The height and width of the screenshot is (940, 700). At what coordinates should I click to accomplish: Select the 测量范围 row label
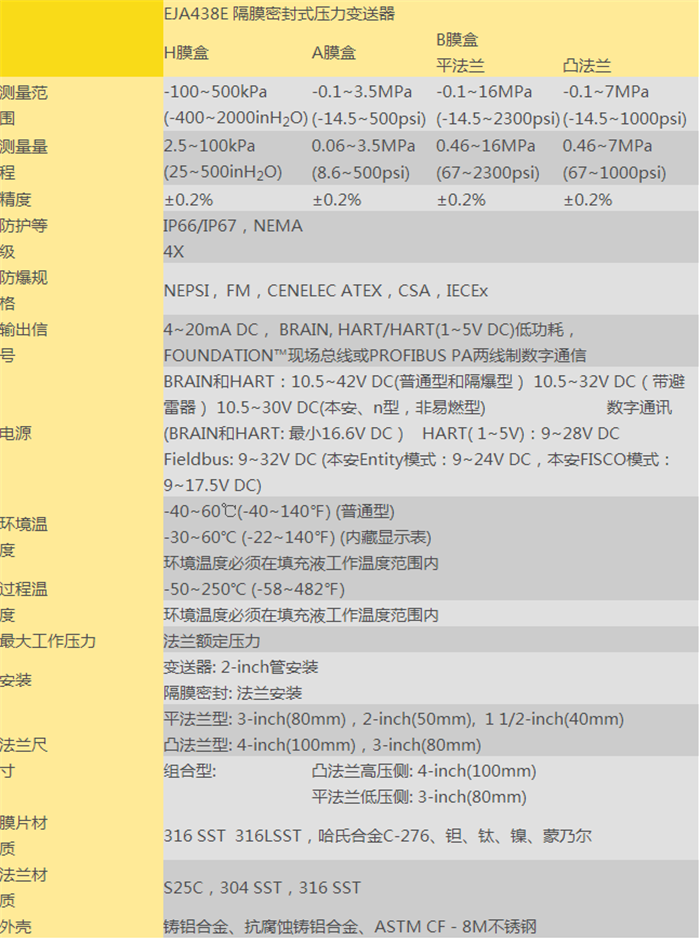click(24, 105)
